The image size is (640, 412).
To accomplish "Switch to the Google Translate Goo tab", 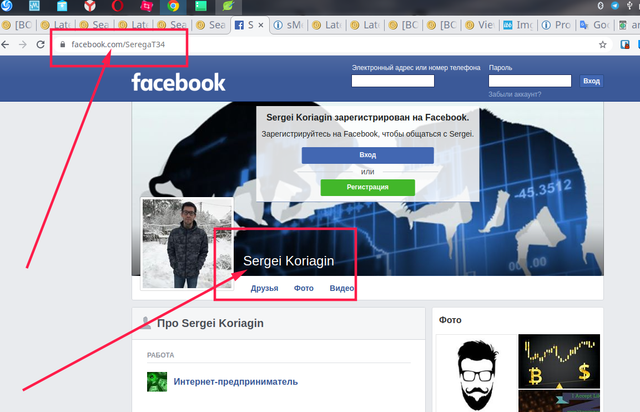I will [x=596, y=25].
